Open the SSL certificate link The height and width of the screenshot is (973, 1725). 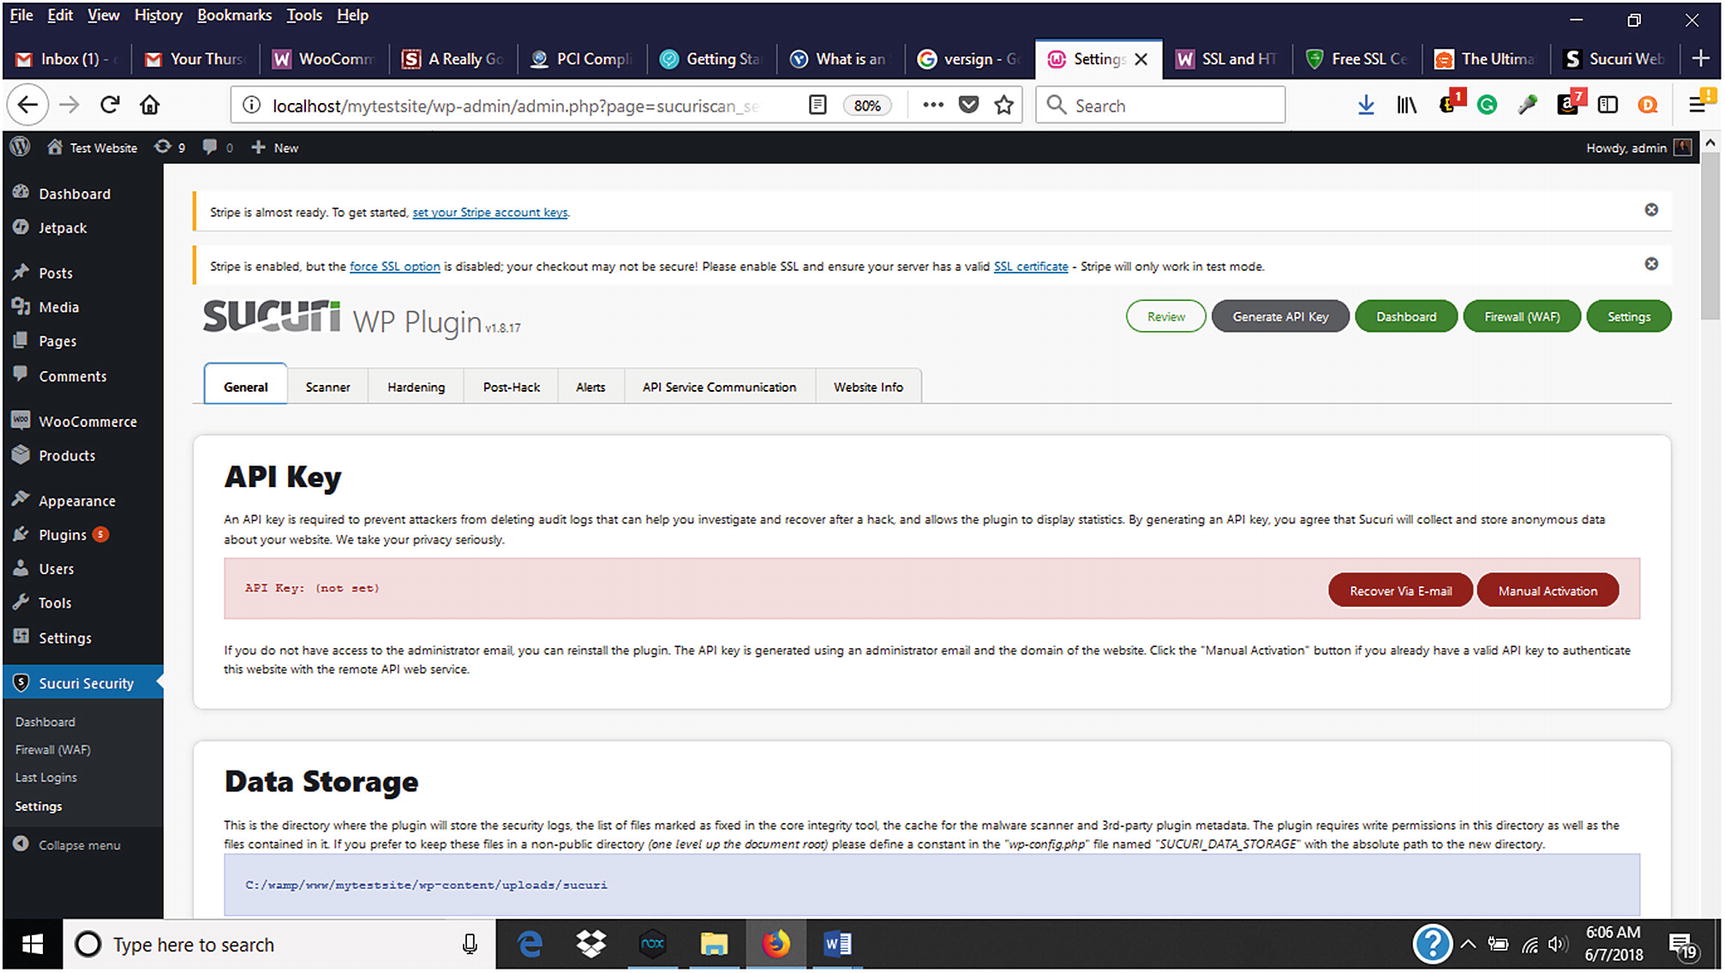point(1031,266)
